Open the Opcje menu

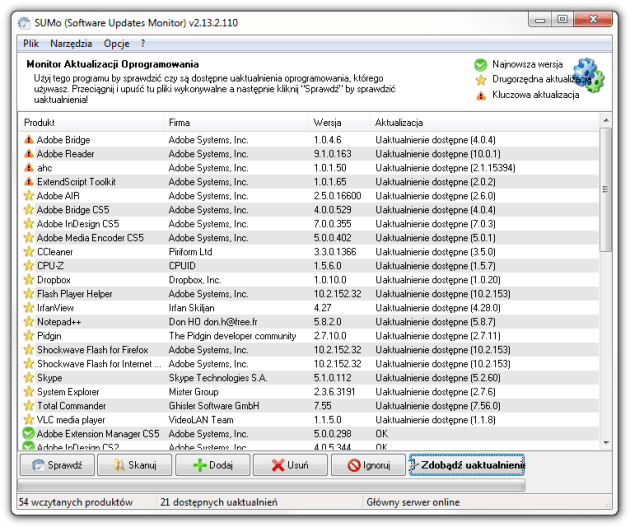(x=117, y=43)
